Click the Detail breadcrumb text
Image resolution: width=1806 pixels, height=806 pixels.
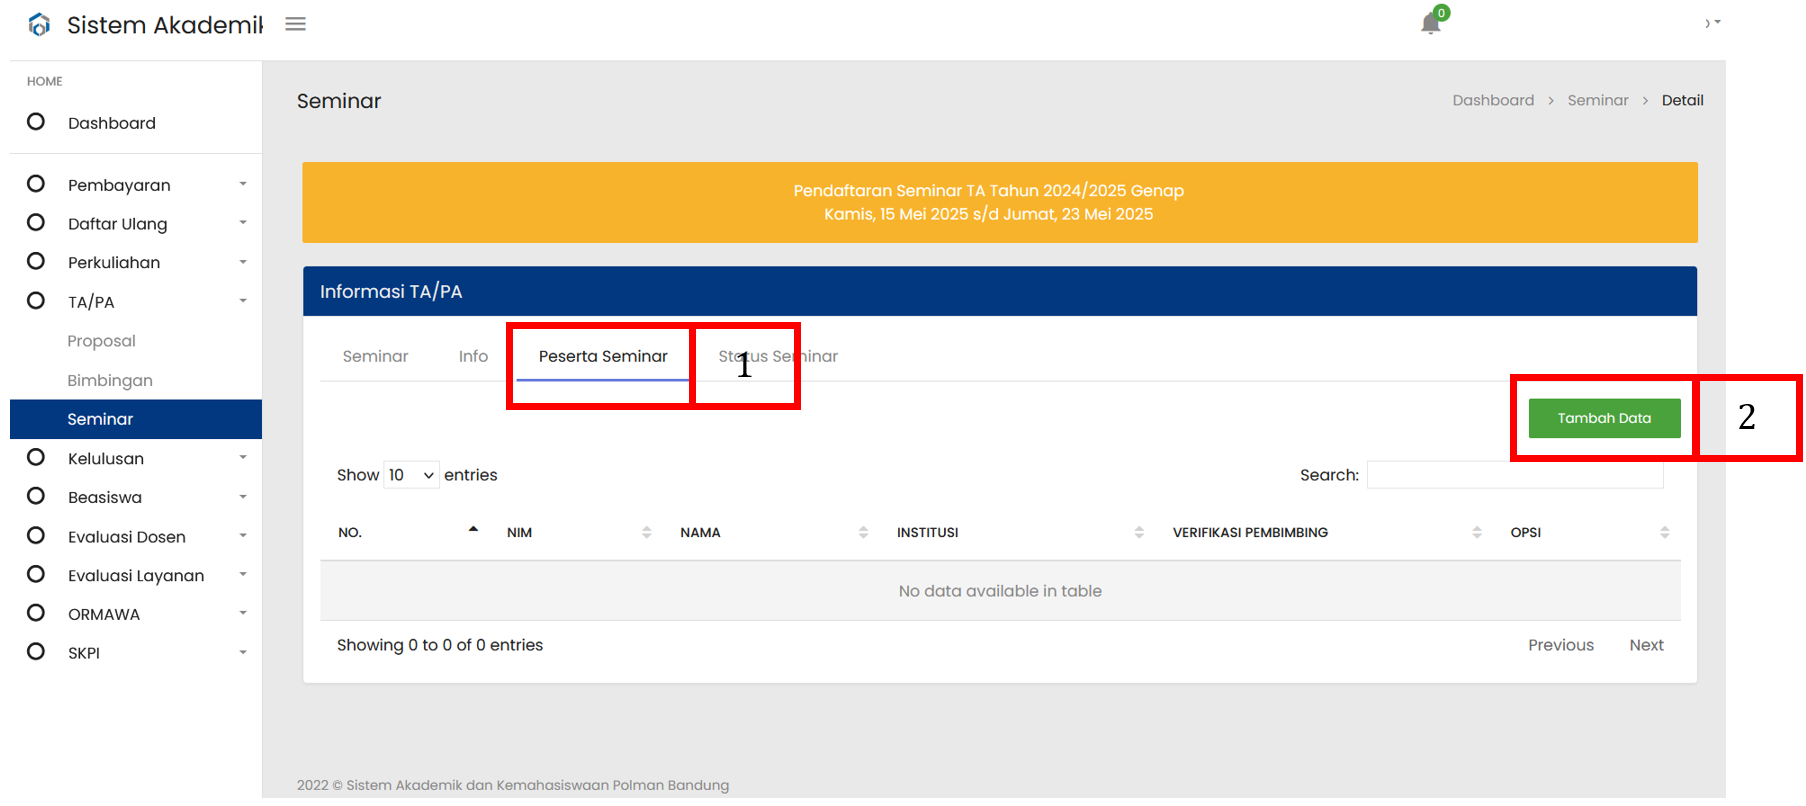coord(1682,100)
